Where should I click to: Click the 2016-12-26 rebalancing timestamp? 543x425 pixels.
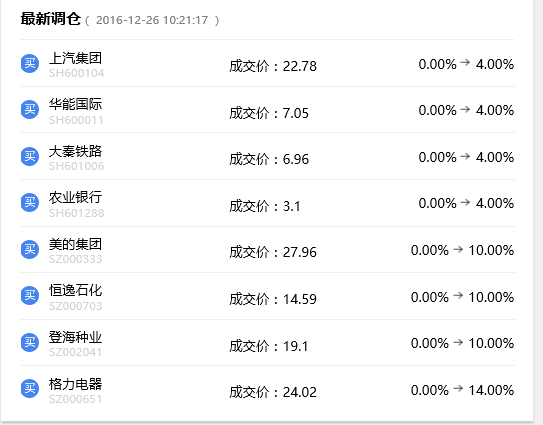152,20
